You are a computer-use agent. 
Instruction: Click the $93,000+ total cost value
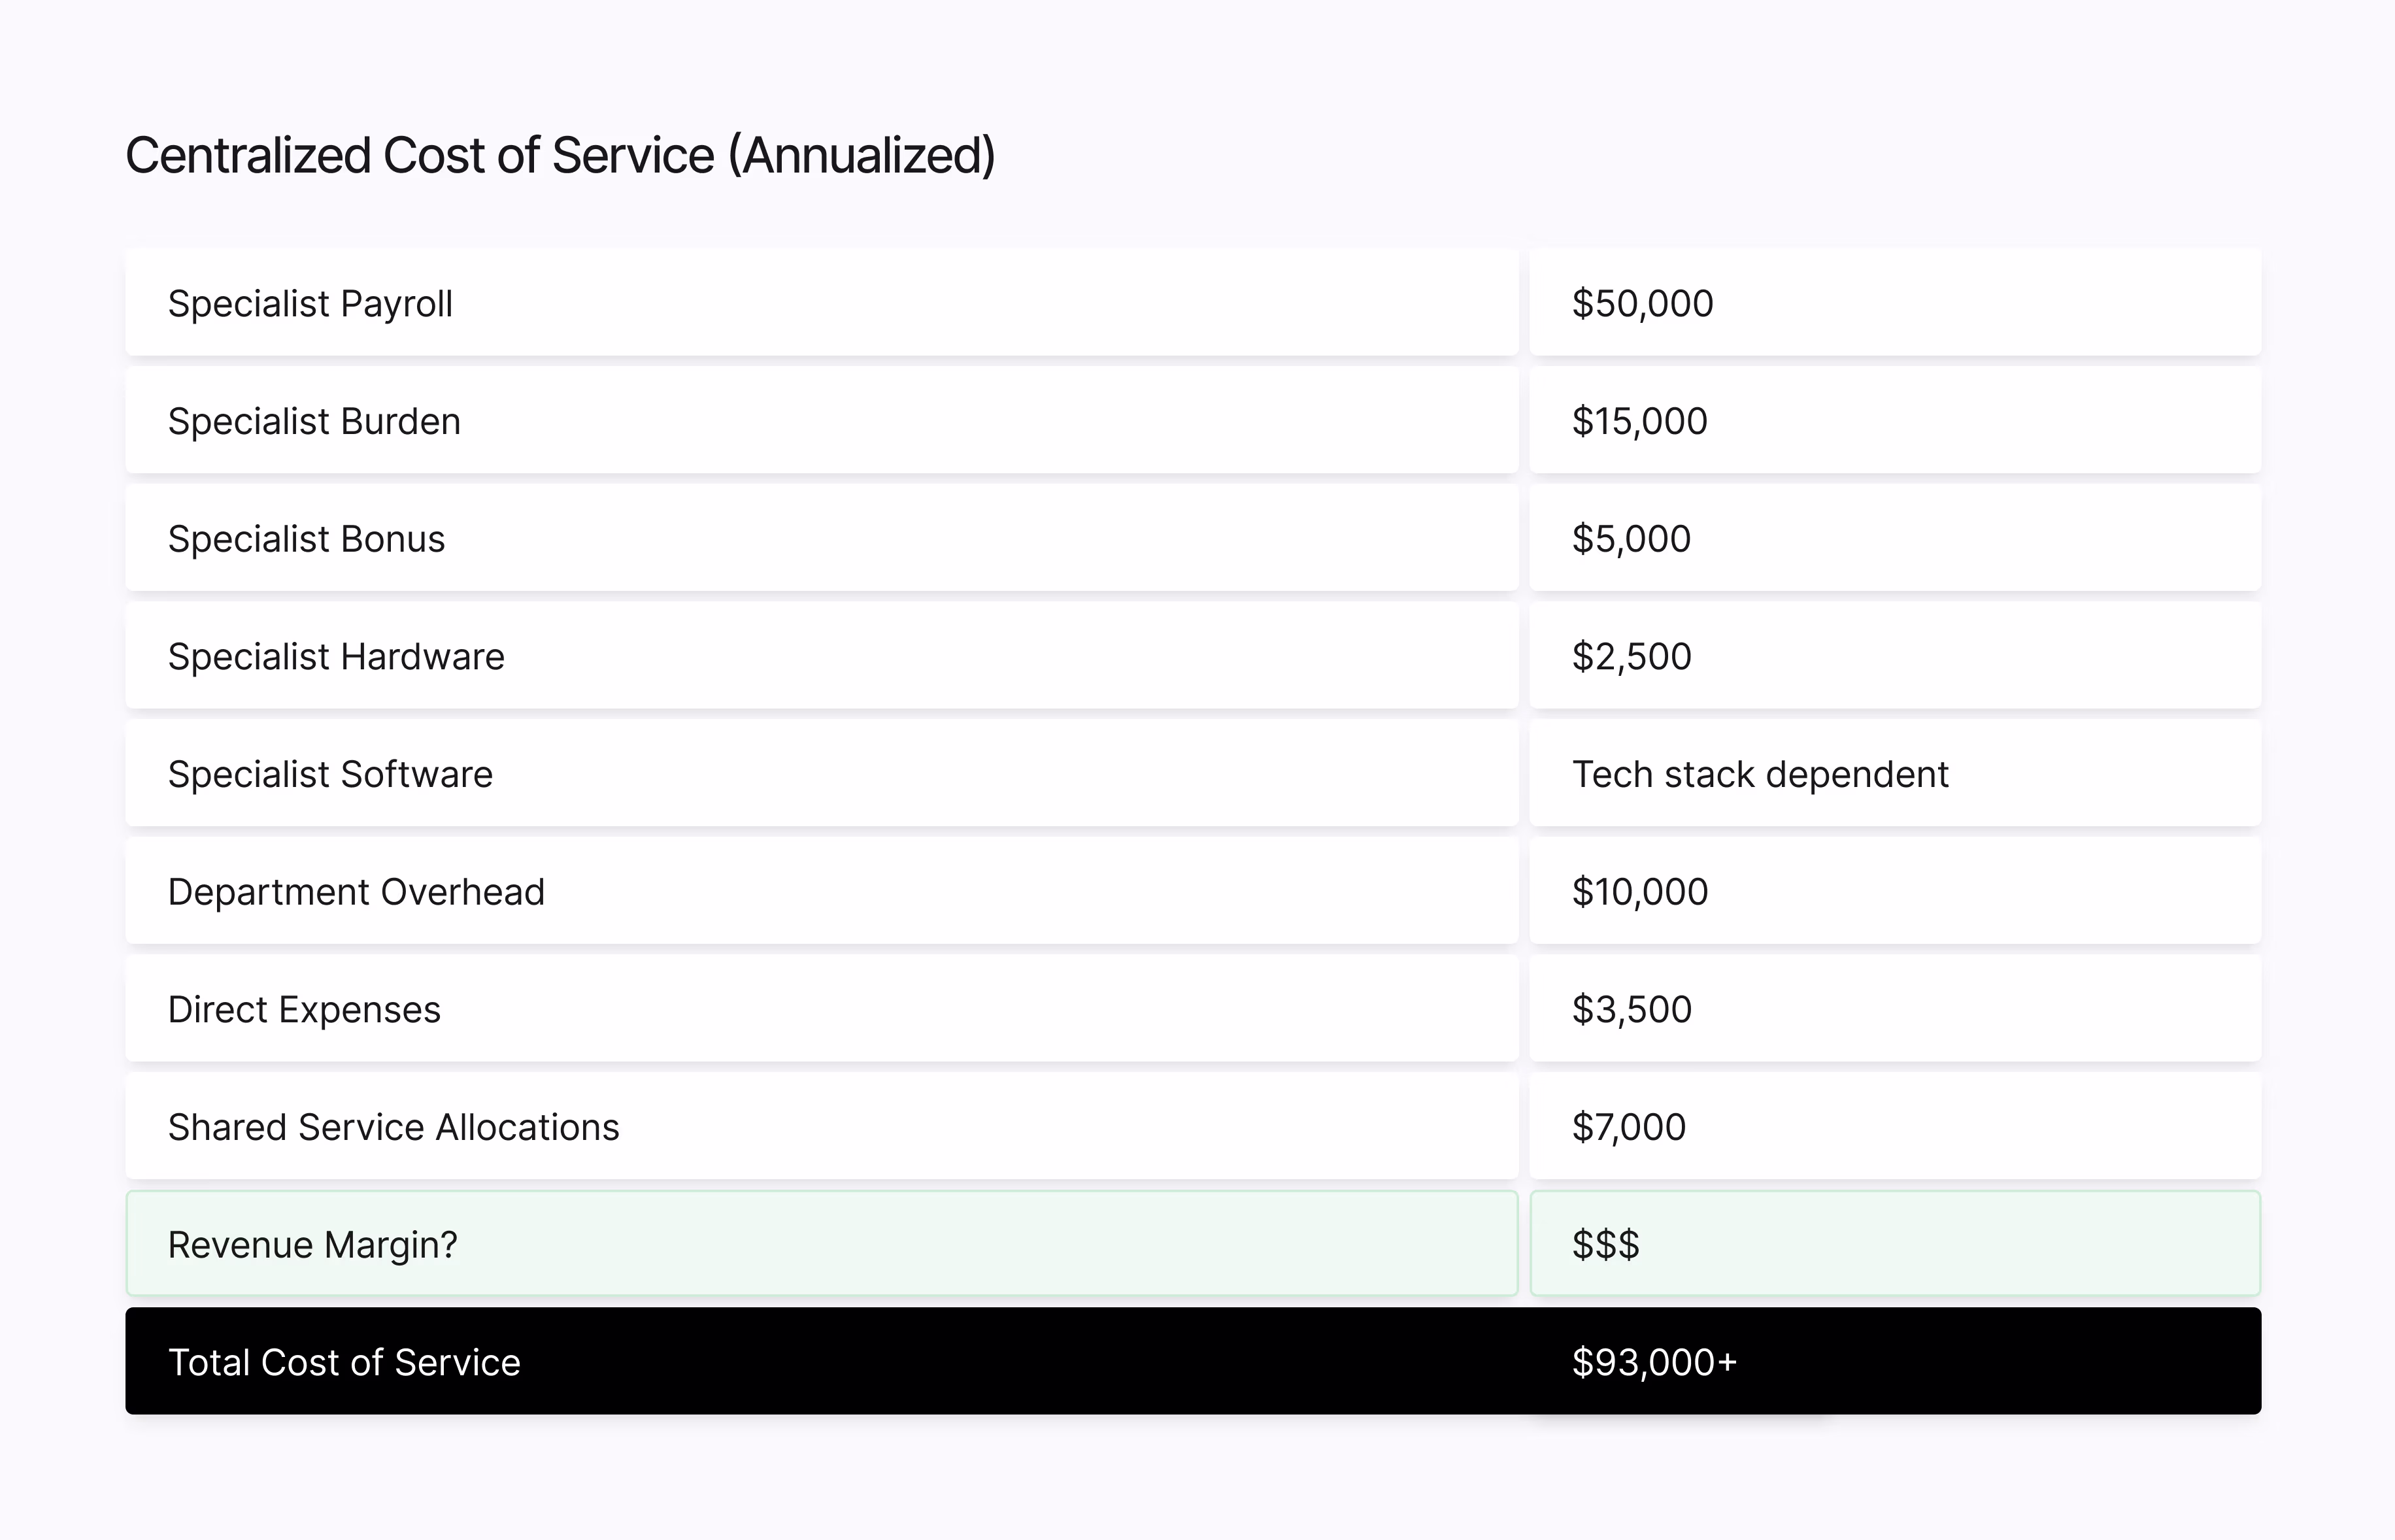pyautogui.click(x=1654, y=1362)
